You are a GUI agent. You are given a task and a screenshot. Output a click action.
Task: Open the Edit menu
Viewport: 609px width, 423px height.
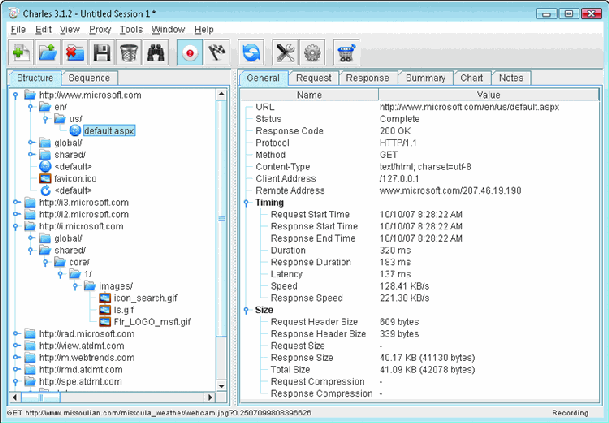(43, 30)
